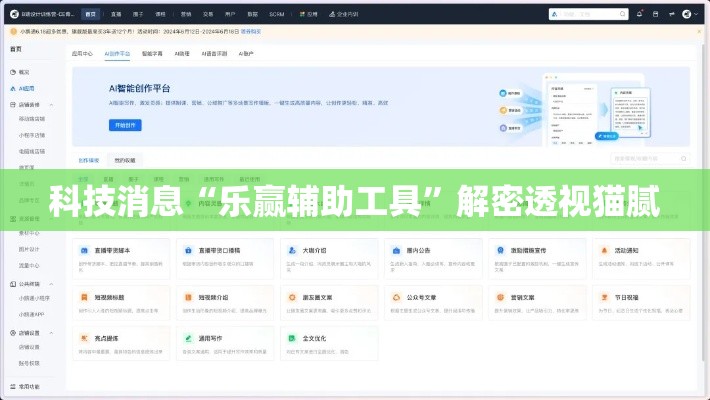Focus the top bar global search field
The image size is (710, 400).
click(589, 14)
